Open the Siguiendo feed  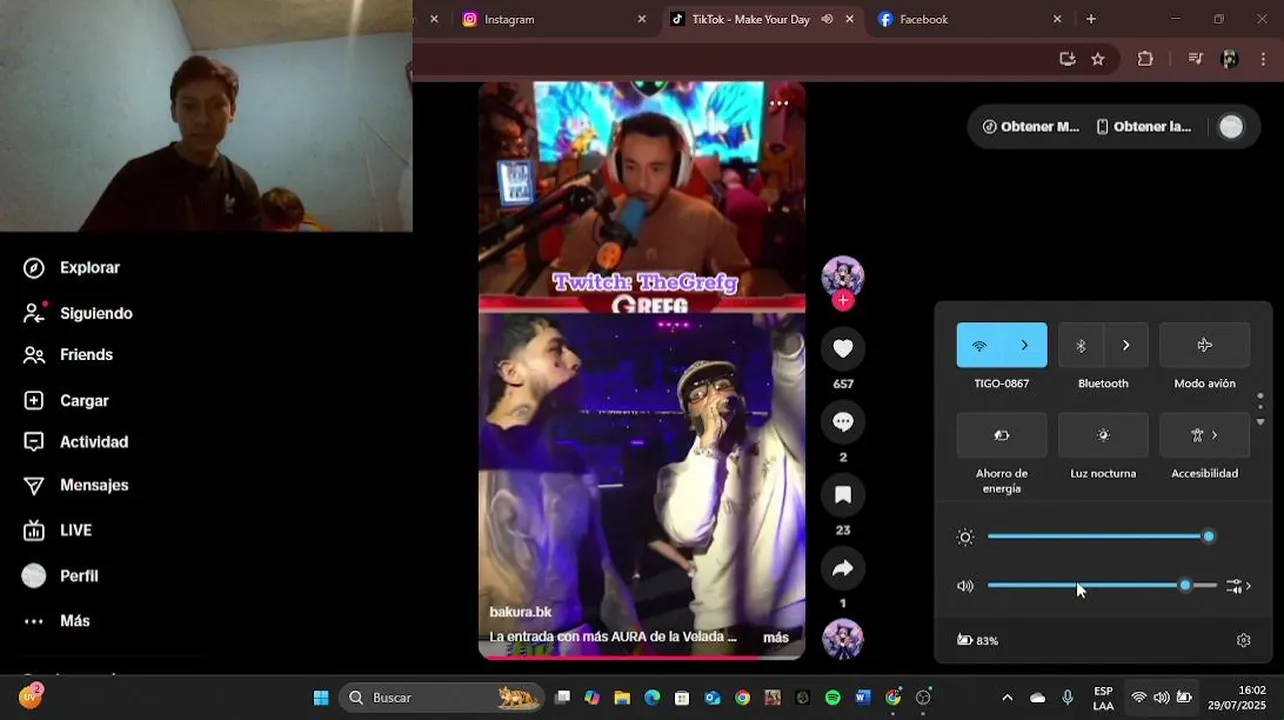coord(78,313)
